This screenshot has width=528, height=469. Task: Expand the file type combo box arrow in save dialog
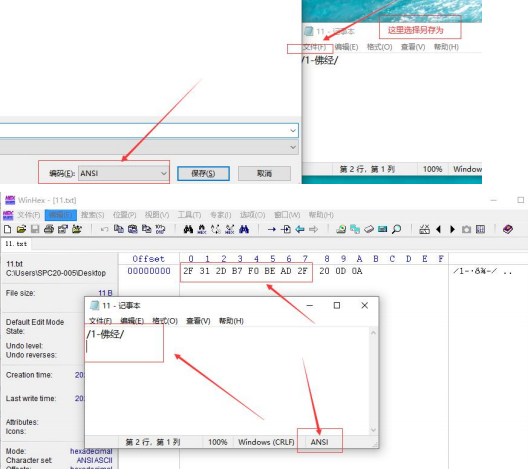coord(293,147)
